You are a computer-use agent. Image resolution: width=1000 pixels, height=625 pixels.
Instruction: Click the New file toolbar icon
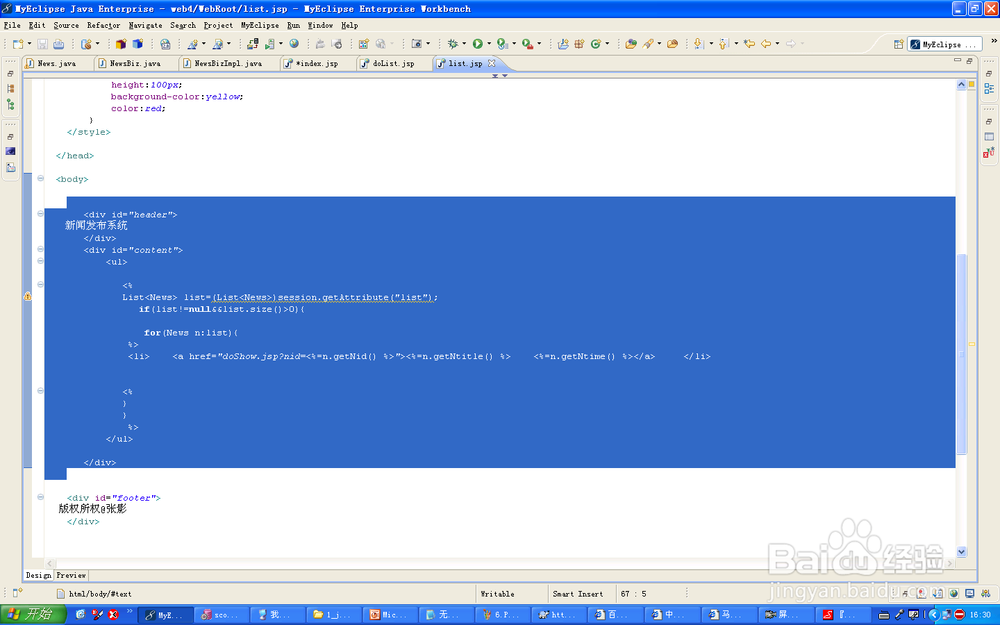18,44
